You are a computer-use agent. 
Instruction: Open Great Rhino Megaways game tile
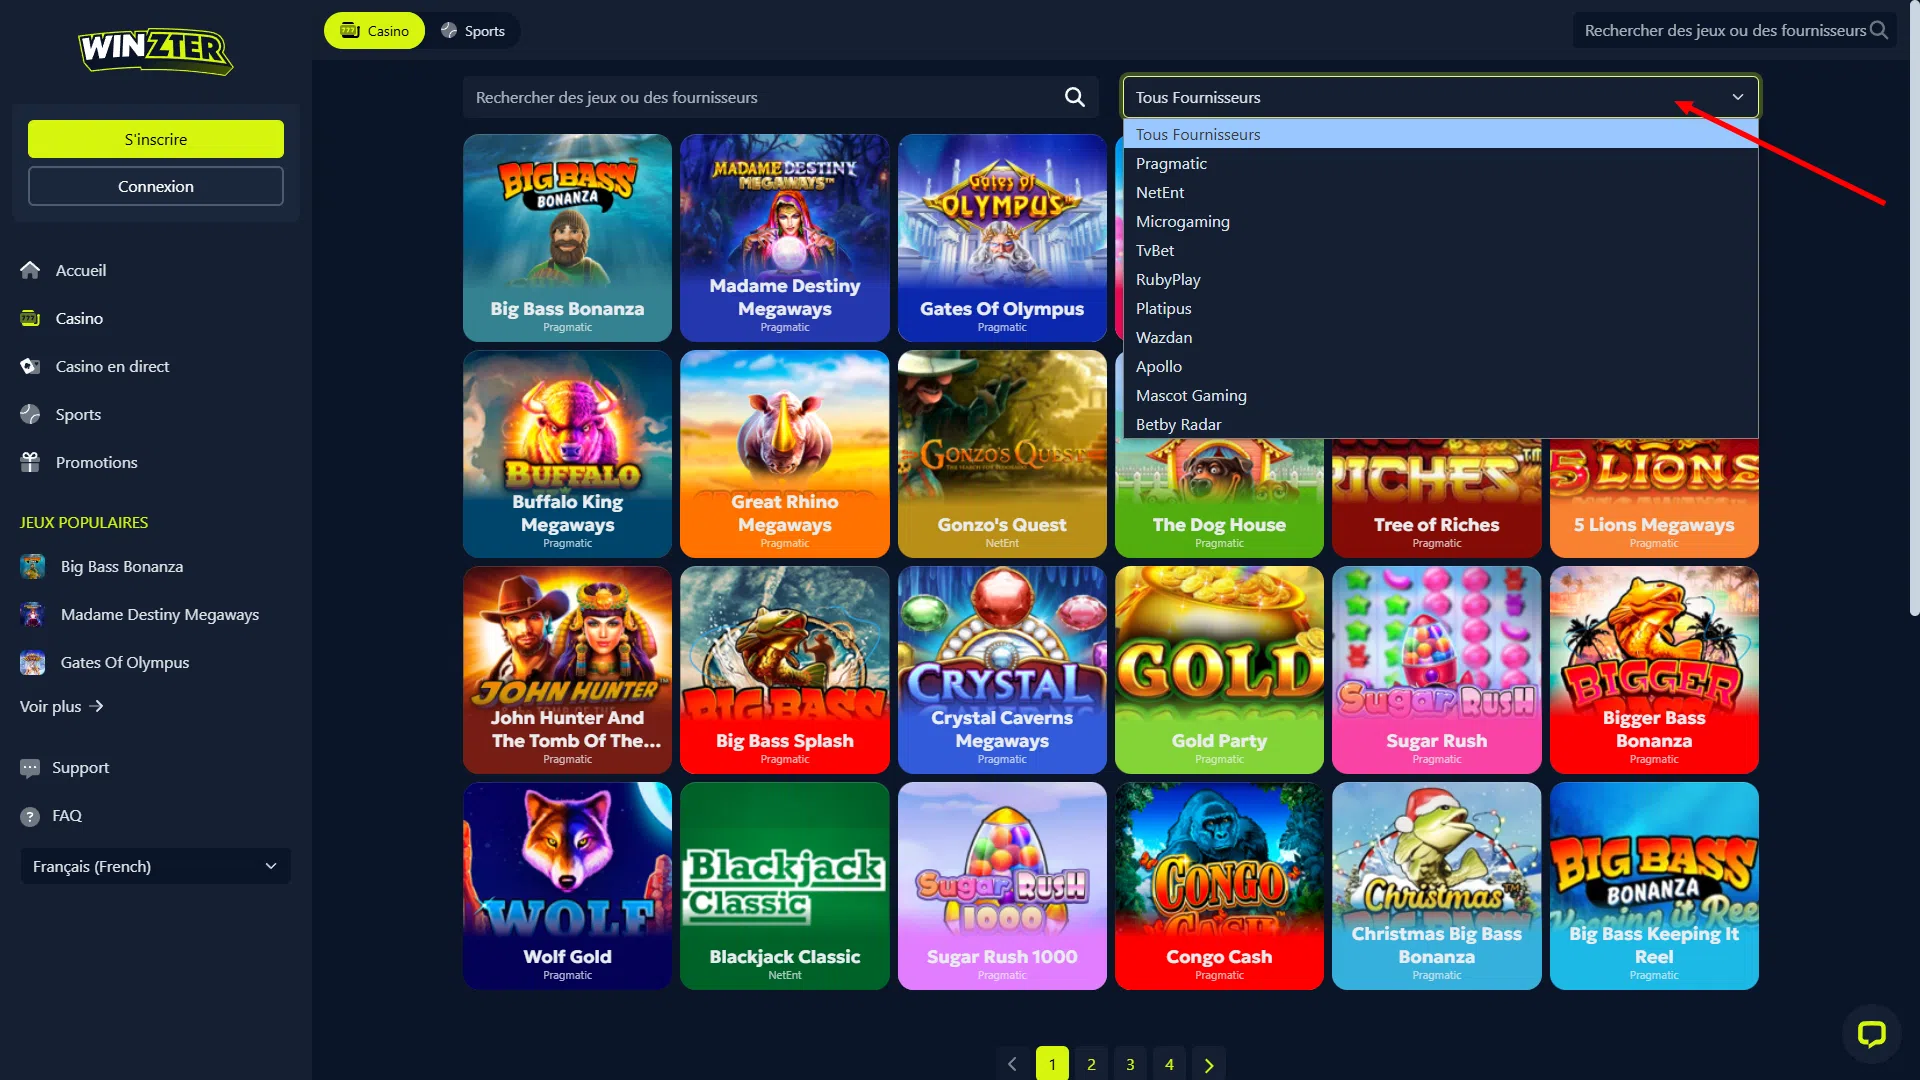pyautogui.click(x=785, y=454)
